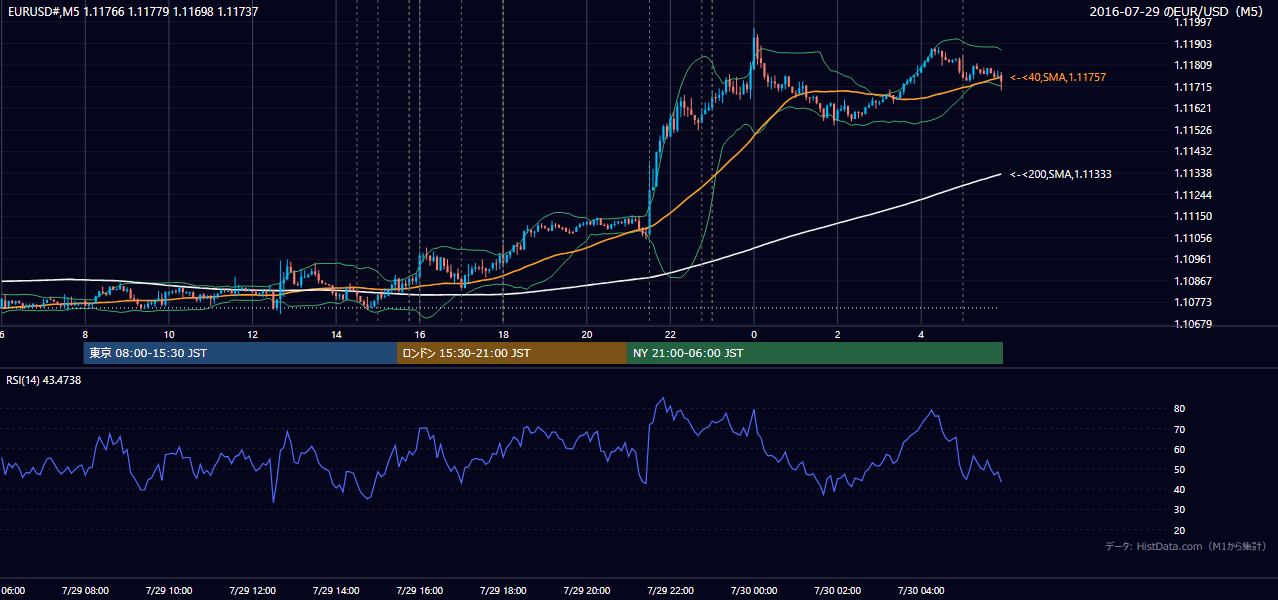Image resolution: width=1278 pixels, height=600 pixels.
Task: Click price axis value 1.10679
Action: click(1192, 324)
